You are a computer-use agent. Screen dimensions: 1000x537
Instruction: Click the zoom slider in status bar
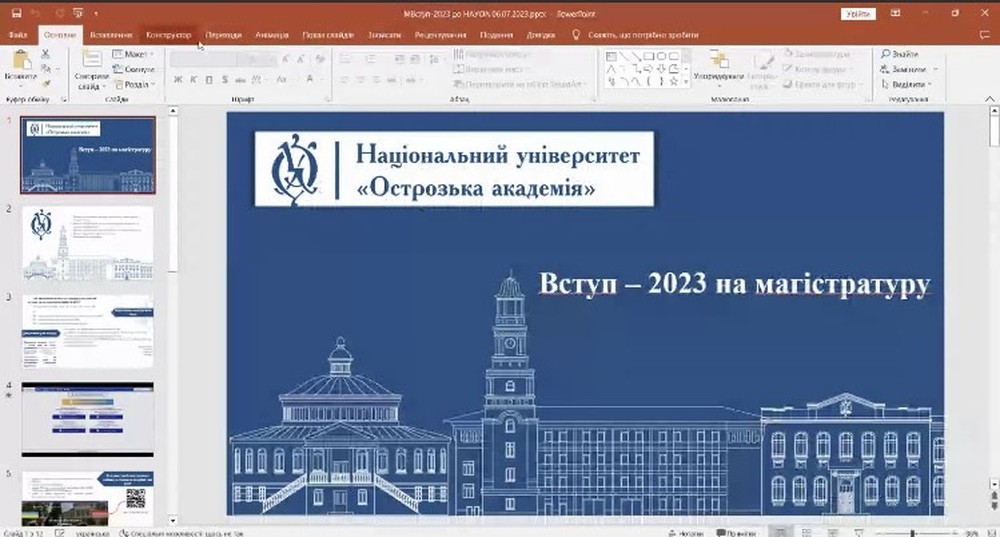pos(912,532)
